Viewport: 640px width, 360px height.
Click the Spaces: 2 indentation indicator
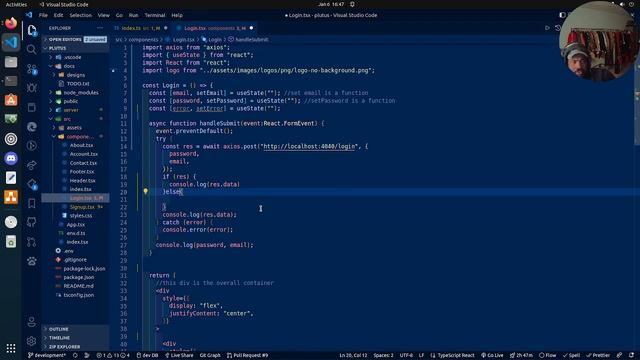pyautogui.click(x=383, y=356)
